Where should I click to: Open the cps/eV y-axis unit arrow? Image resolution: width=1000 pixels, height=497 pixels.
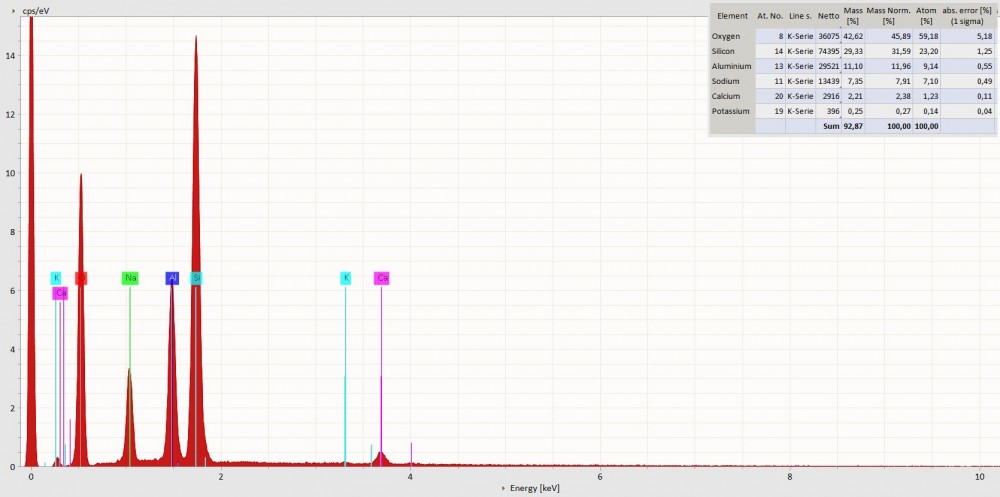coord(13,9)
